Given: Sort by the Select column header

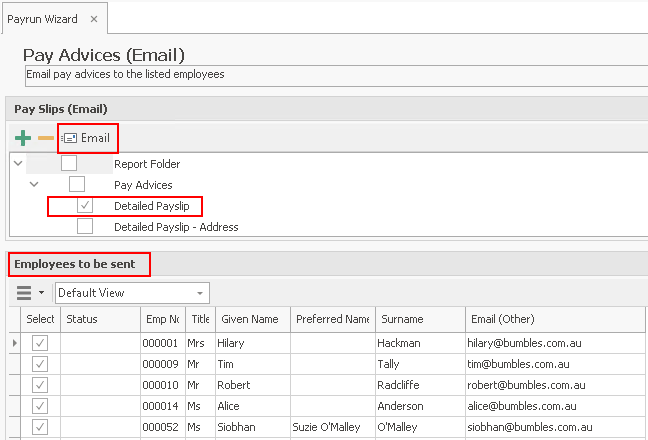Looking at the screenshot, I should point(40,319).
